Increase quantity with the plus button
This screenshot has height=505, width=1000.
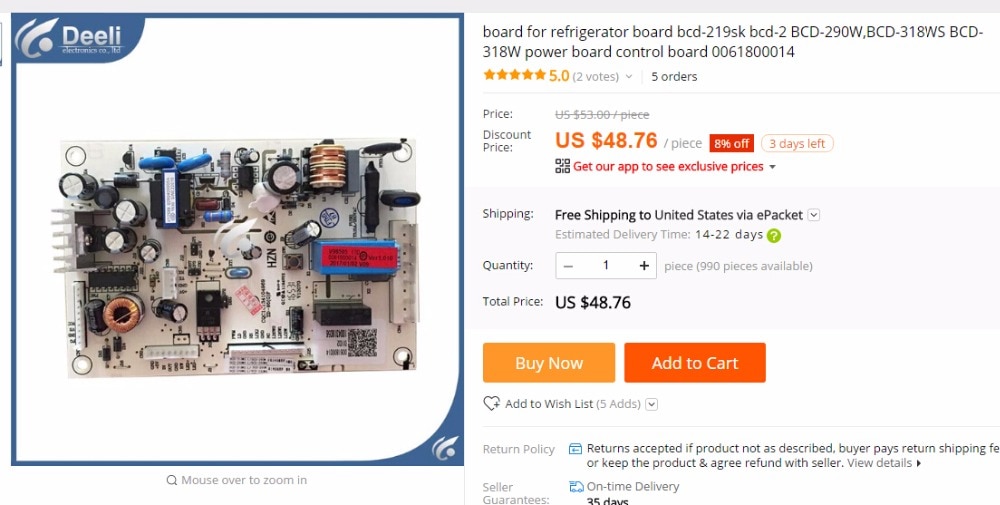tap(644, 266)
